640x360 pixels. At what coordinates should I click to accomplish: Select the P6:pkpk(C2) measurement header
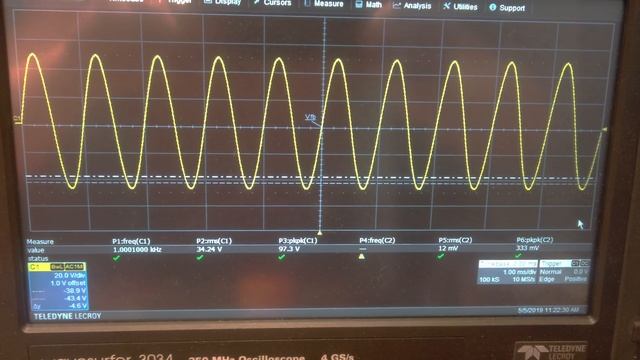click(535, 240)
